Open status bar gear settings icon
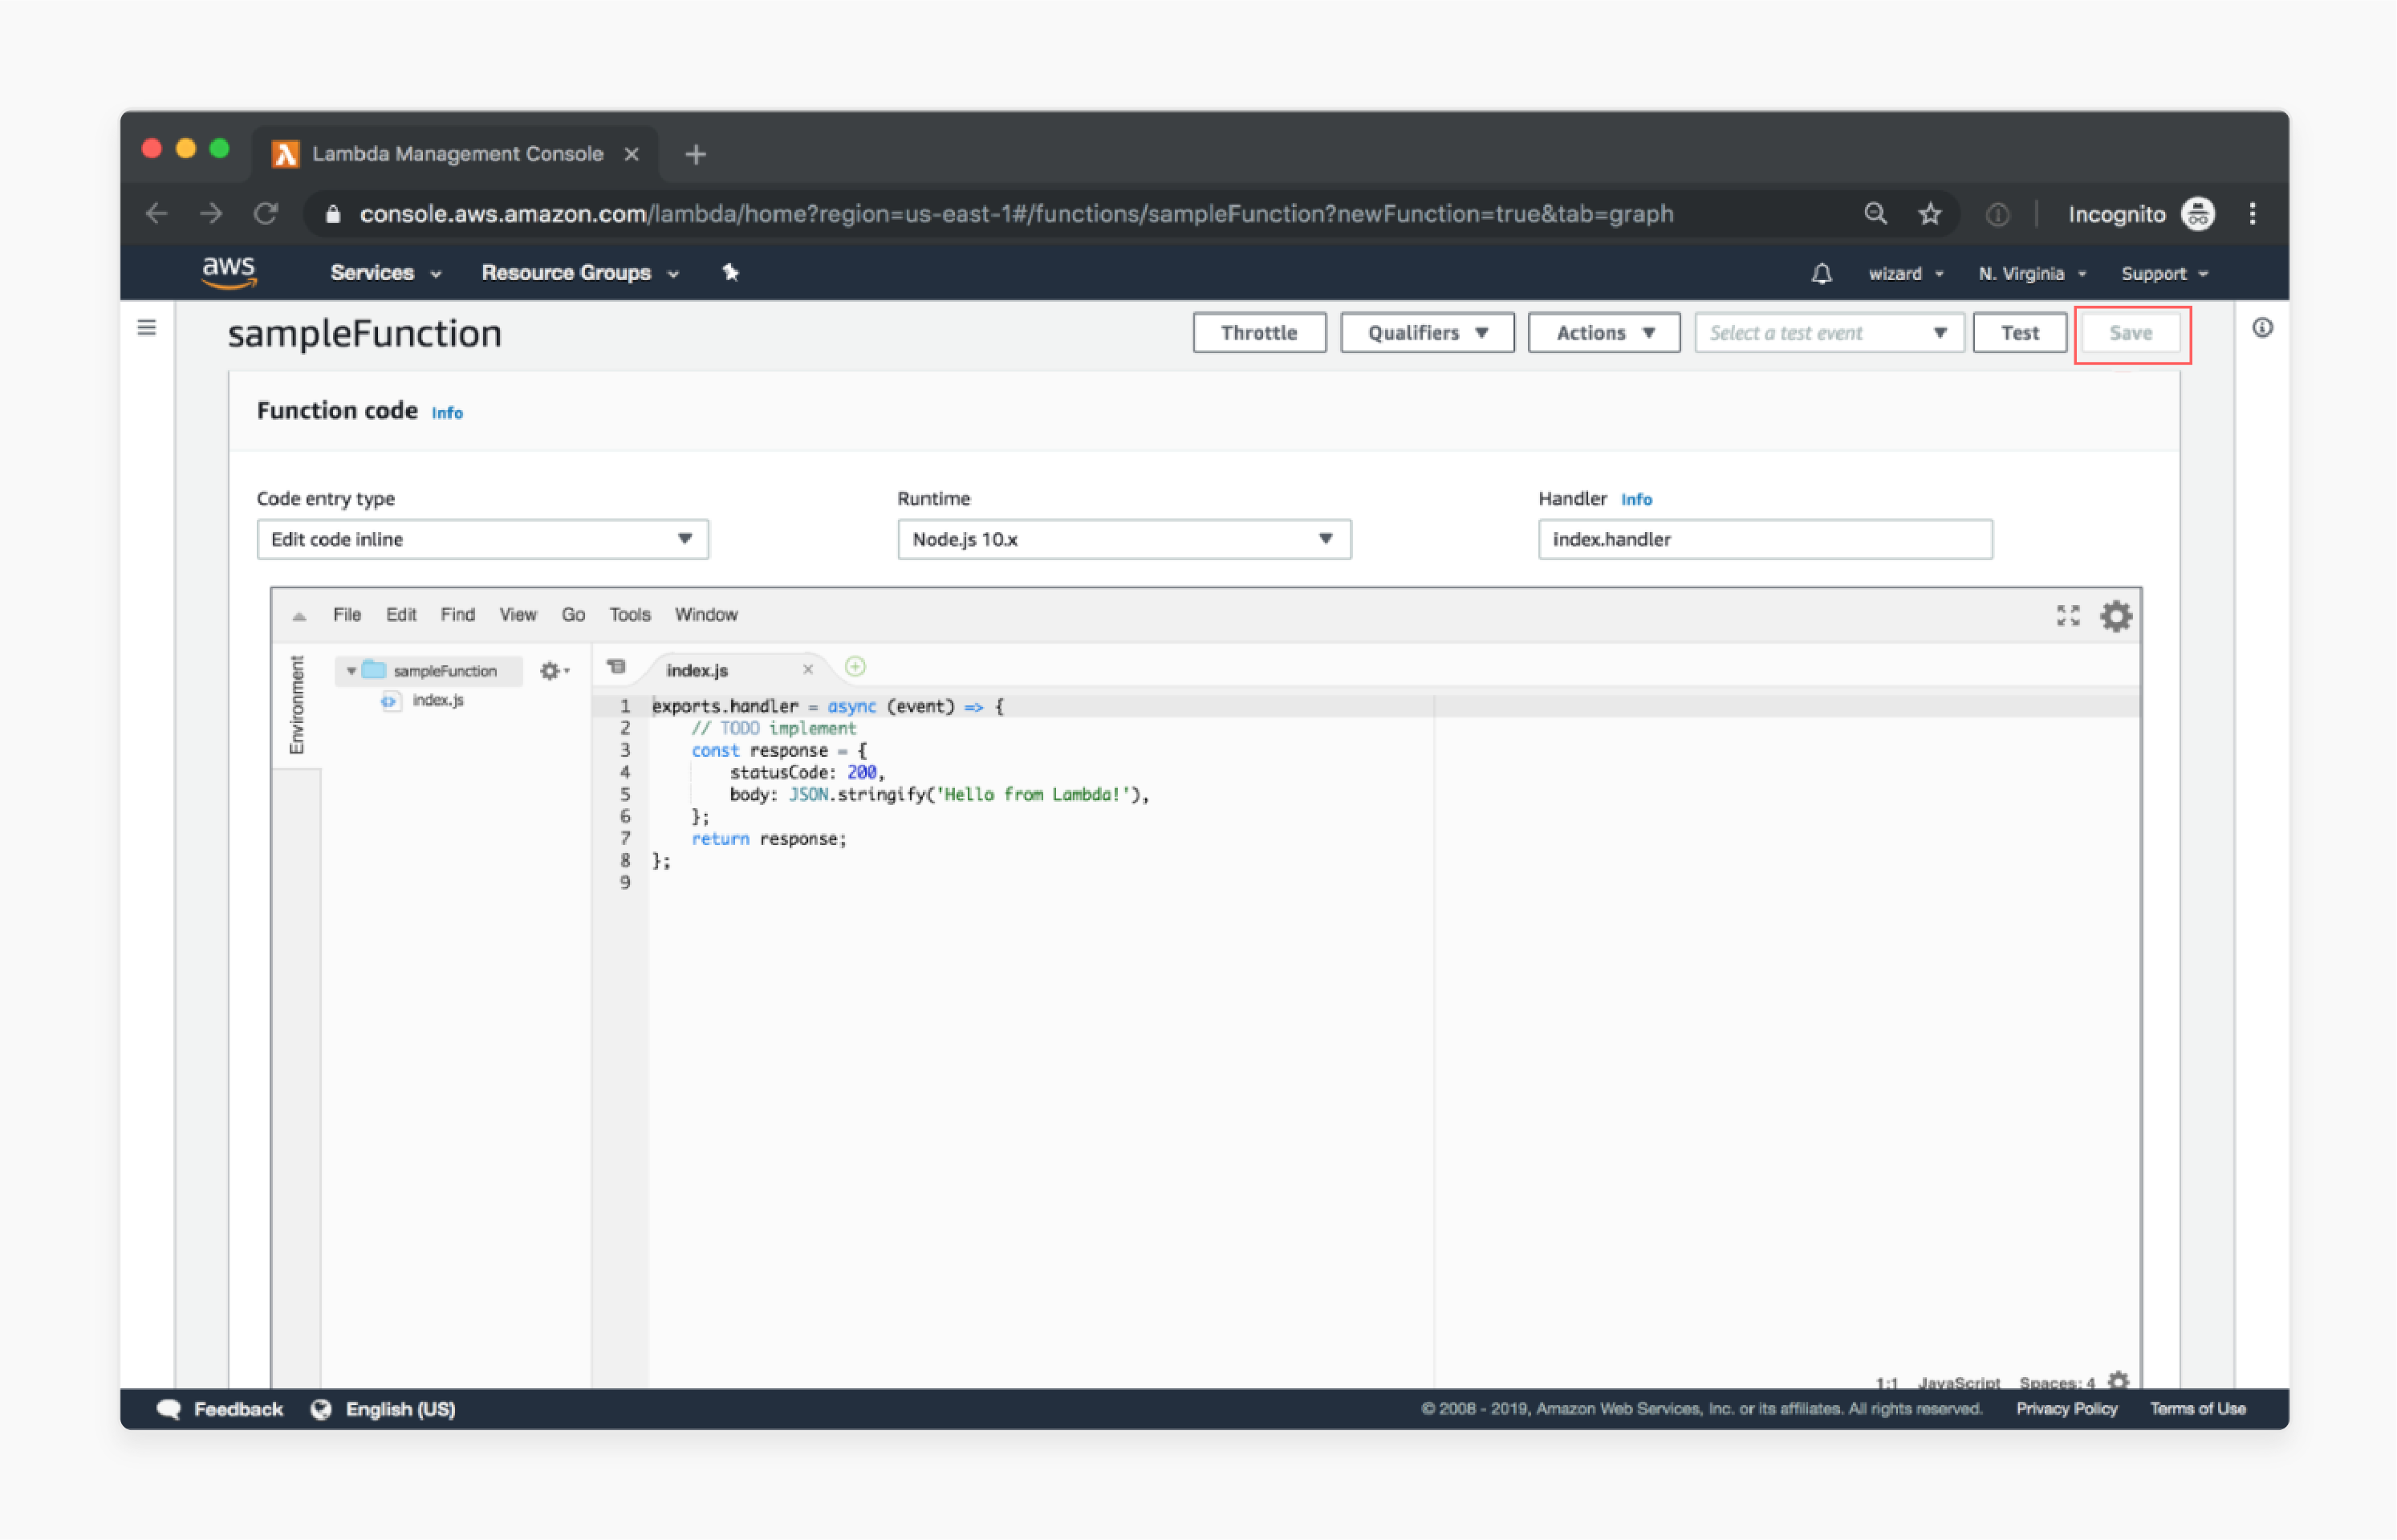The image size is (2397, 1540). click(2118, 1381)
